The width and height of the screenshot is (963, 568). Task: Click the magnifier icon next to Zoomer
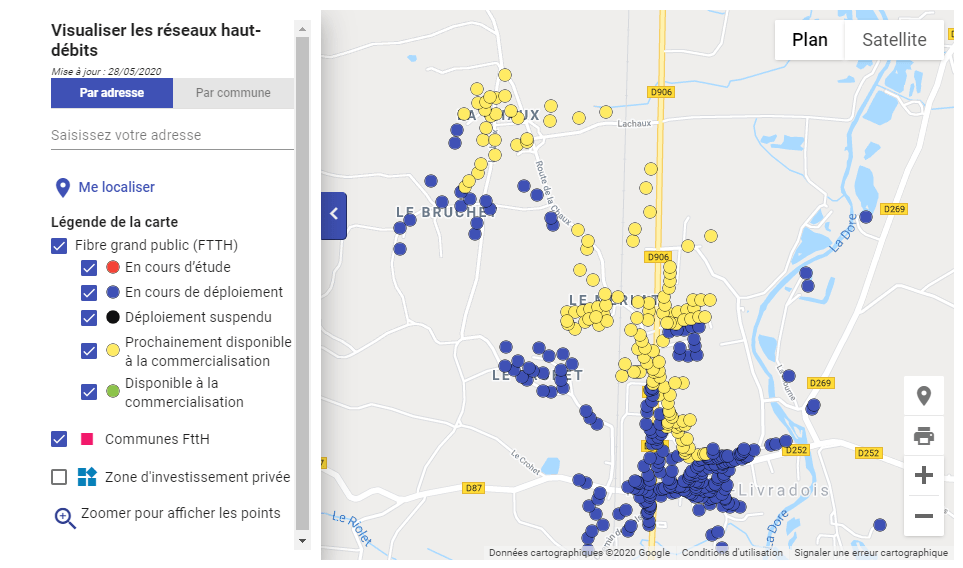(64, 516)
